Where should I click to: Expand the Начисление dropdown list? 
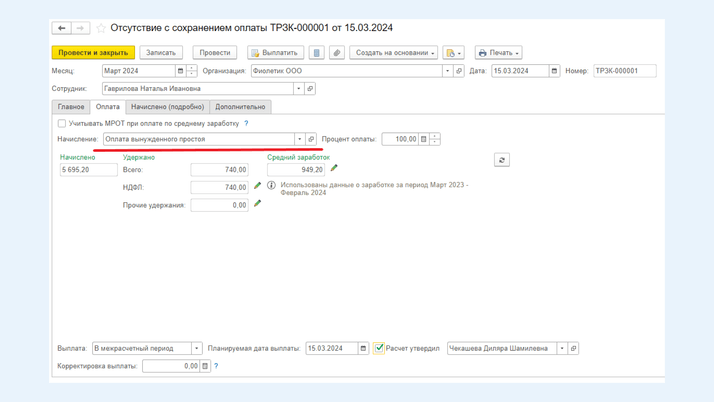tap(300, 139)
